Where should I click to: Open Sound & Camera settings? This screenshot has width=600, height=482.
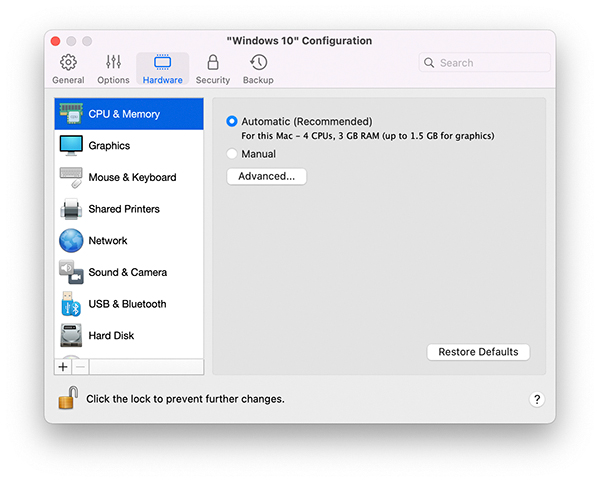click(129, 272)
